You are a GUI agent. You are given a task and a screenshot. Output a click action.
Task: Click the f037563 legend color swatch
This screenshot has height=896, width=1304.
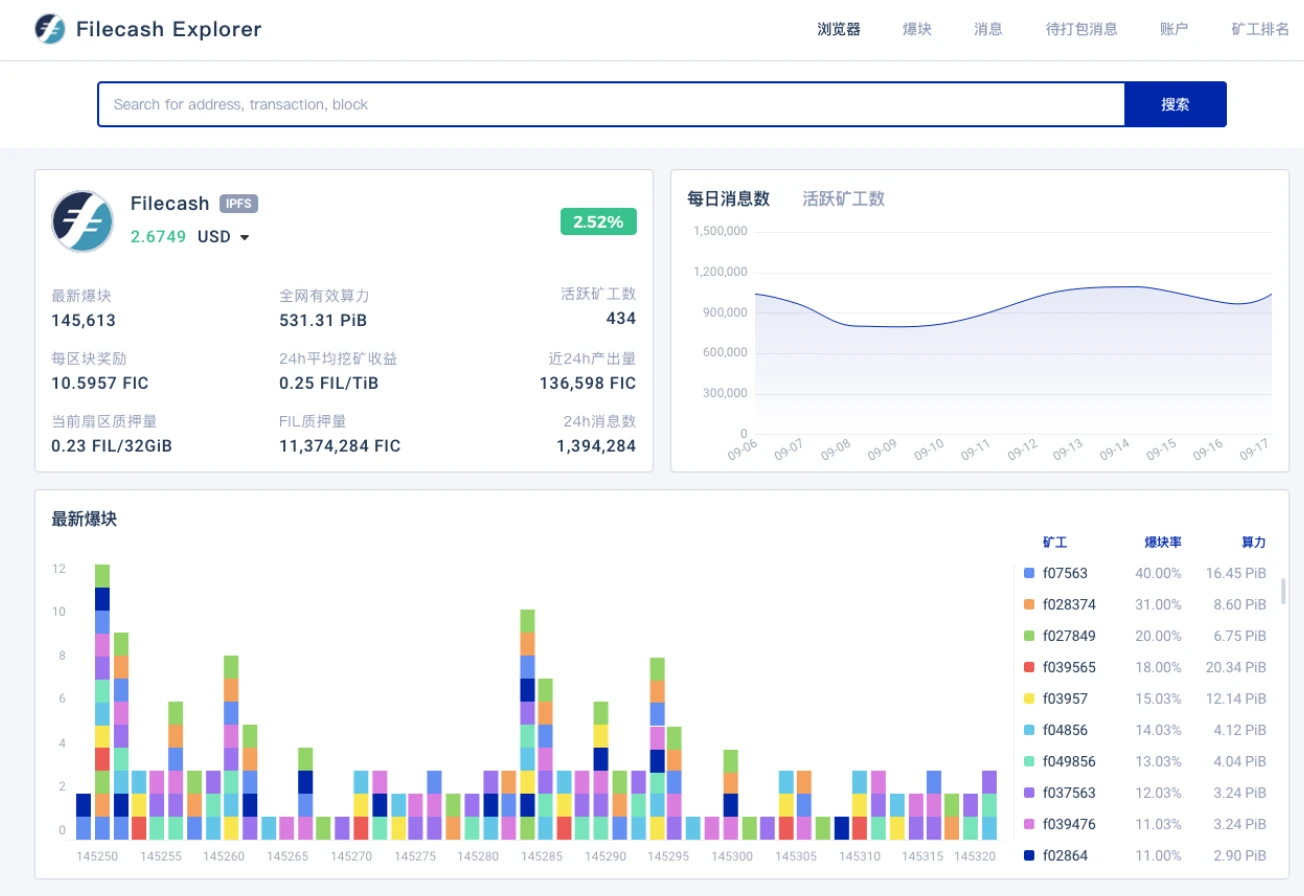[x=1029, y=793]
